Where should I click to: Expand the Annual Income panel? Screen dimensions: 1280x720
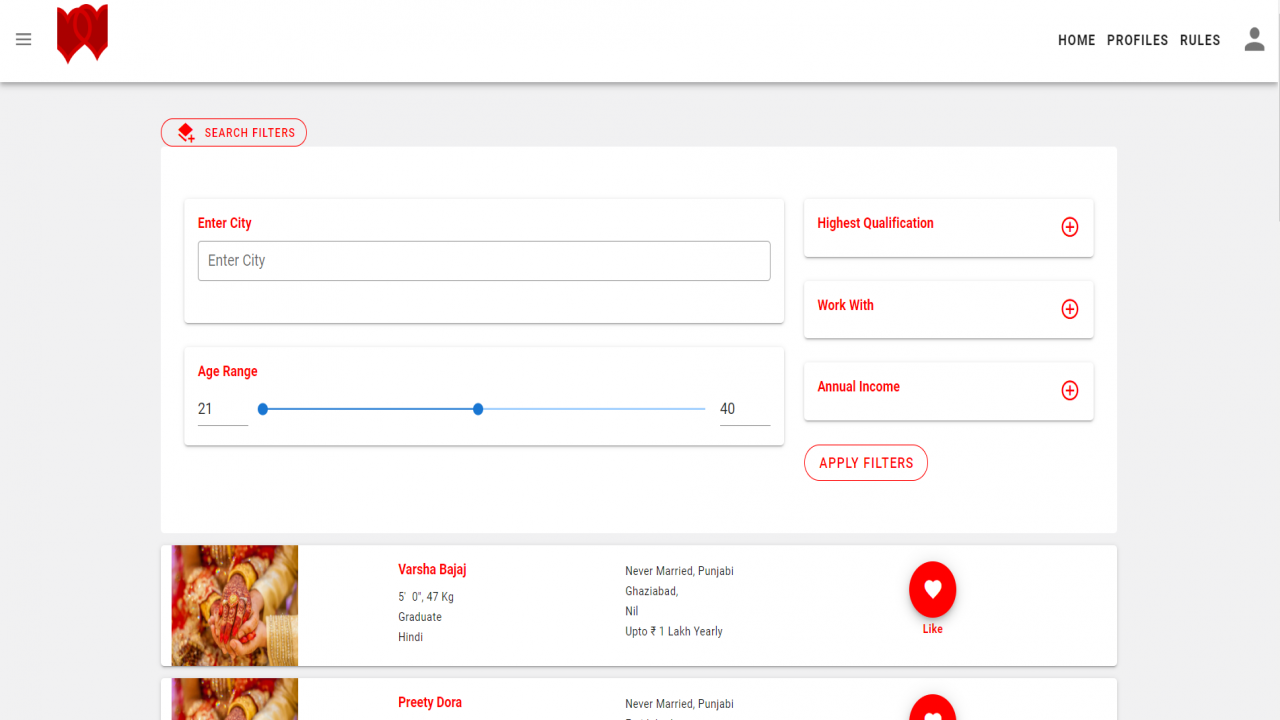(x=948, y=390)
